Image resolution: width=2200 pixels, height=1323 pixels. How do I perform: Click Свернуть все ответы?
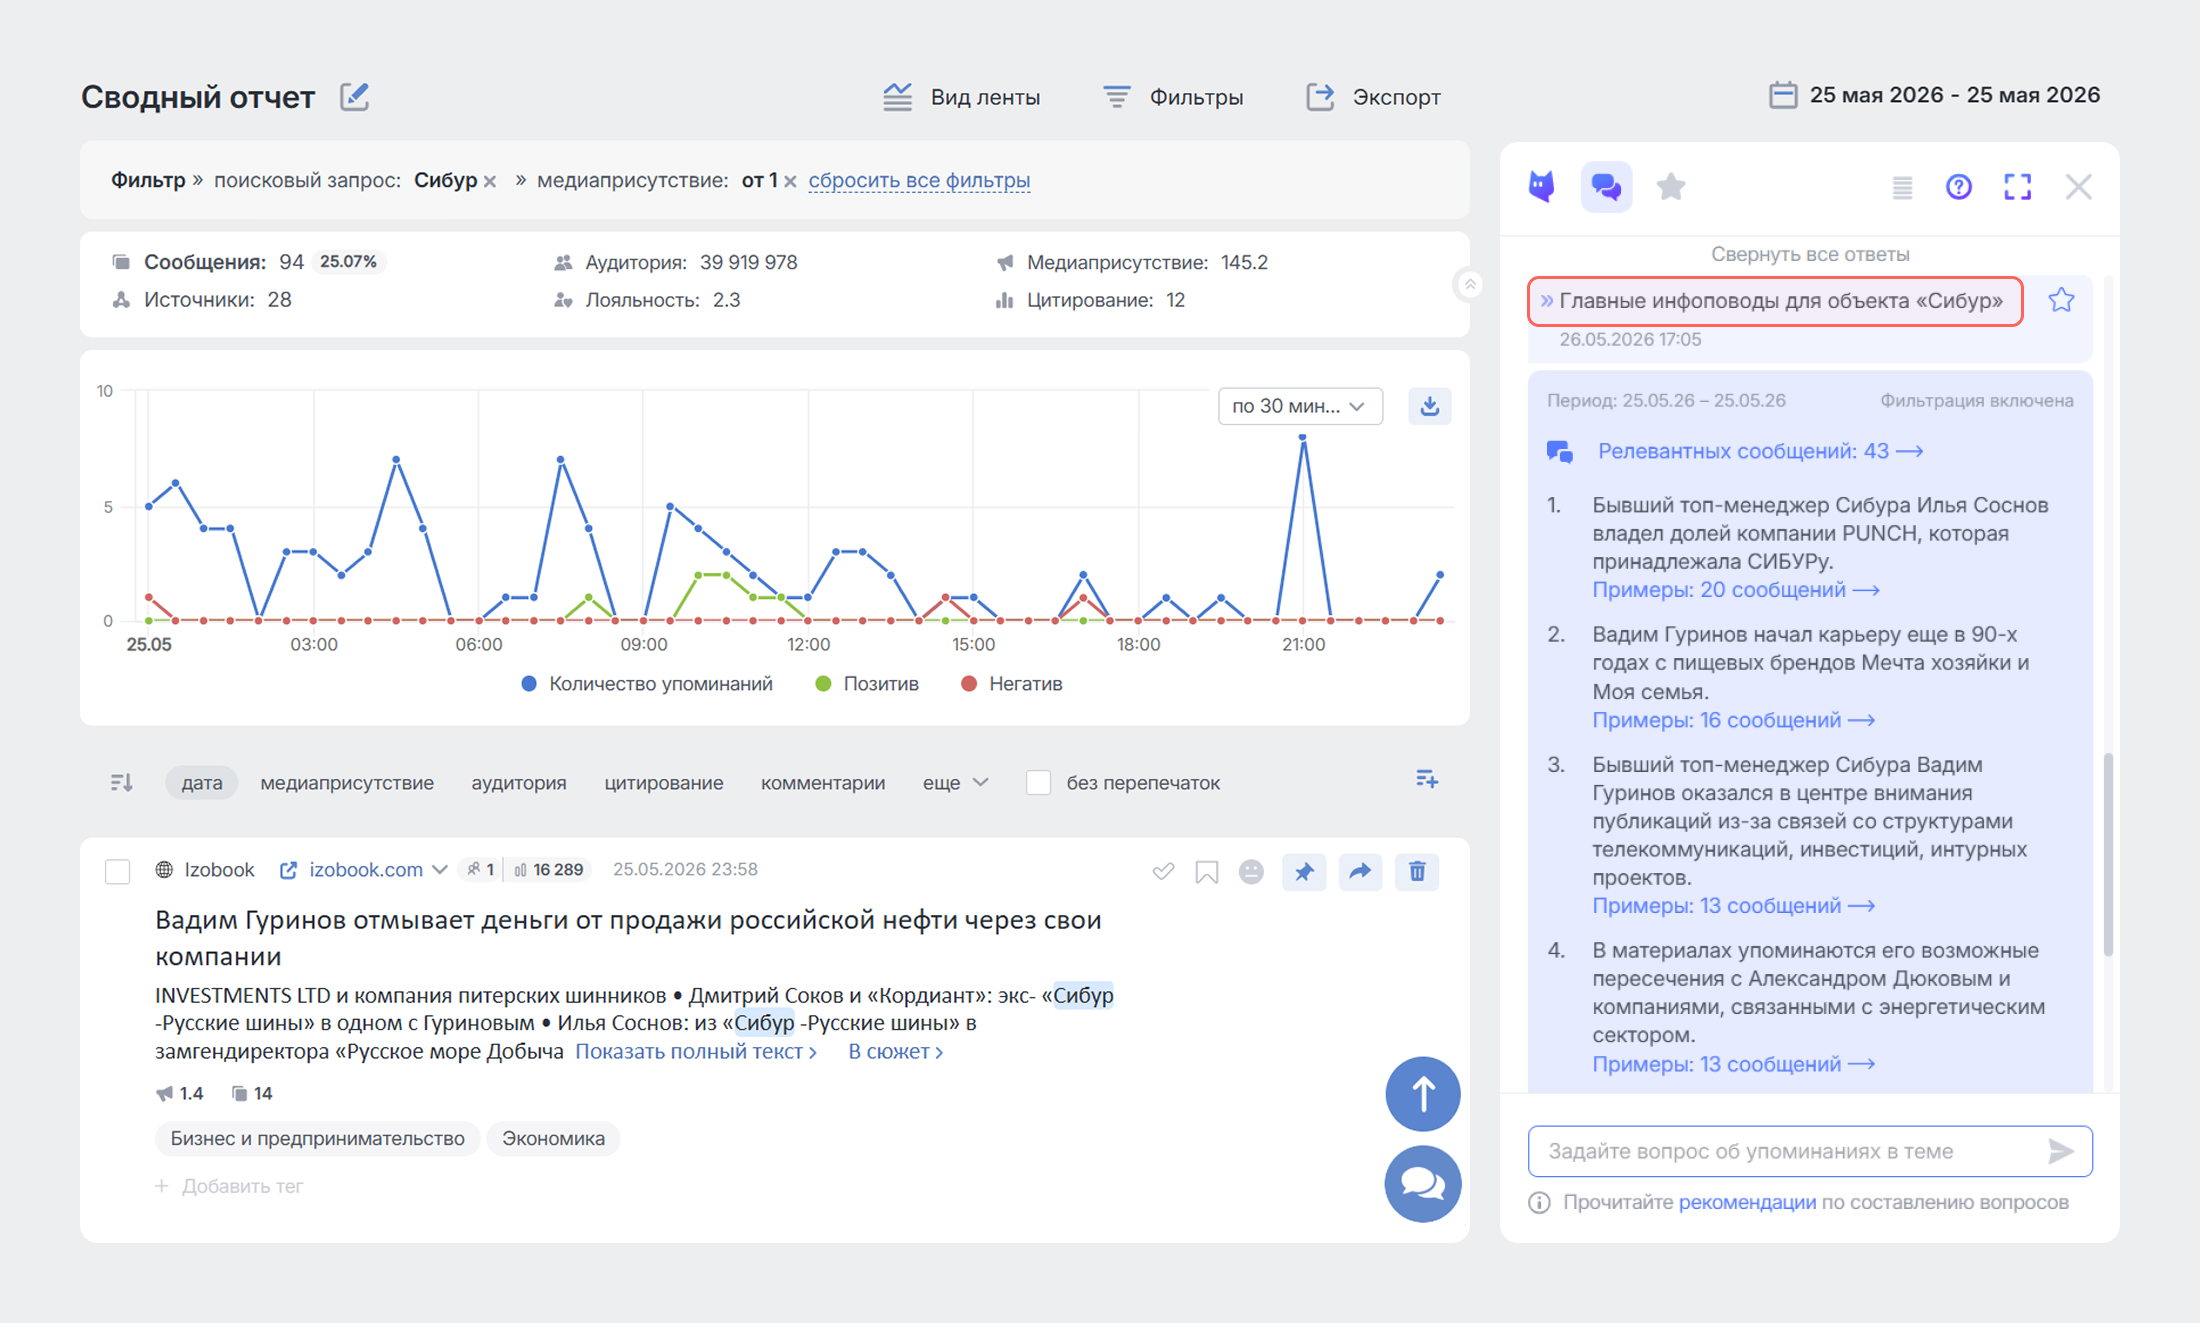click(x=1810, y=254)
